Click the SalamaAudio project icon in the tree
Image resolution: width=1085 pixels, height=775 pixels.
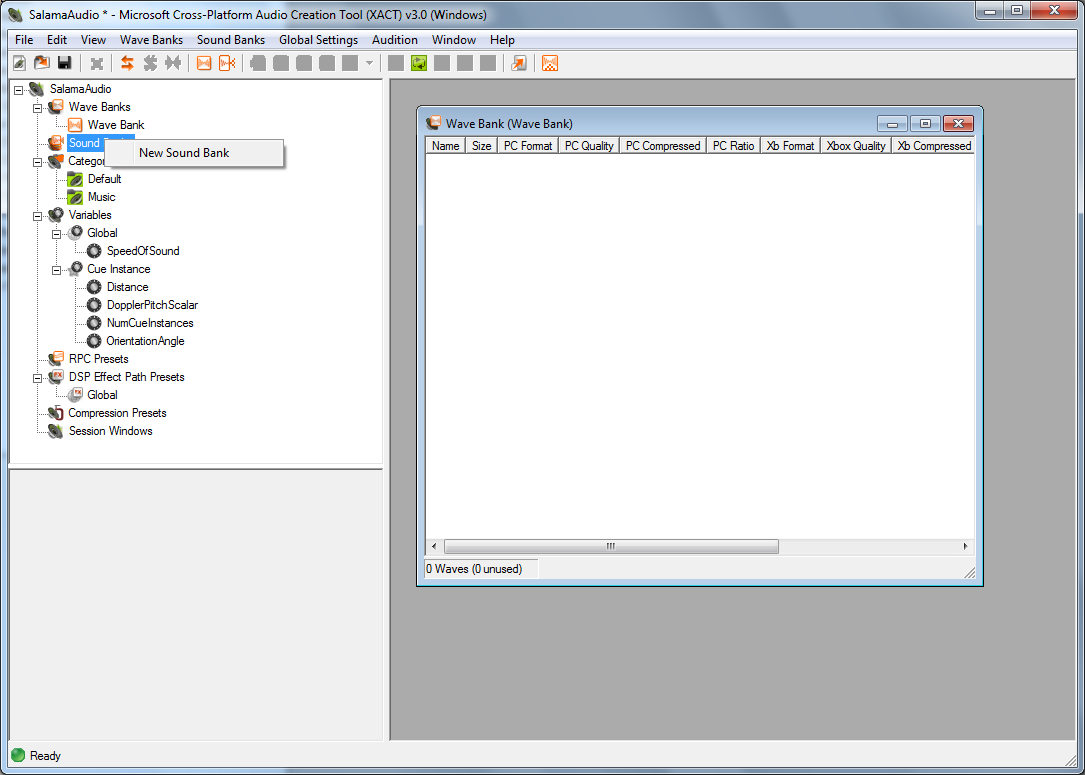click(x=37, y=89)
